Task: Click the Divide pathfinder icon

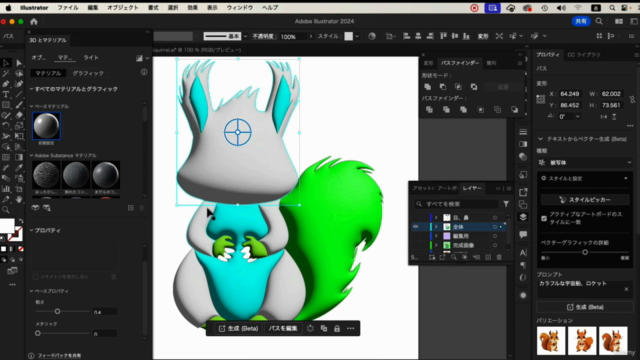Action: [x=429, y=110]
